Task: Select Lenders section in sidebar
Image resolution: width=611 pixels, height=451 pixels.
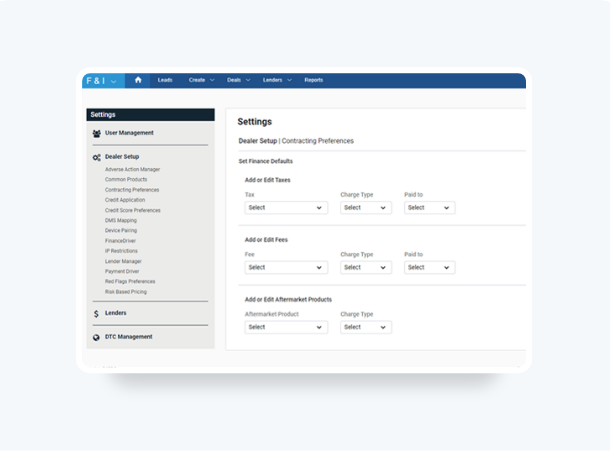Action: tap(115, 313)
